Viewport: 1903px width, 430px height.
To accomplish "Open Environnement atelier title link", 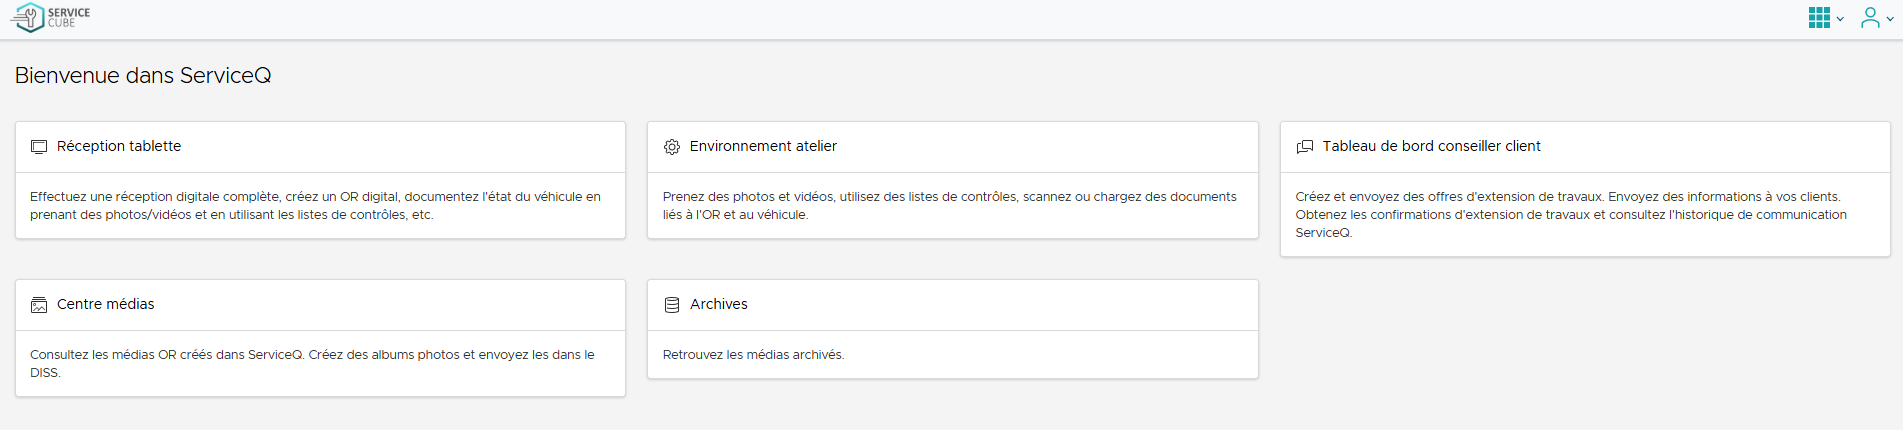I will click(x=763, y=146).
